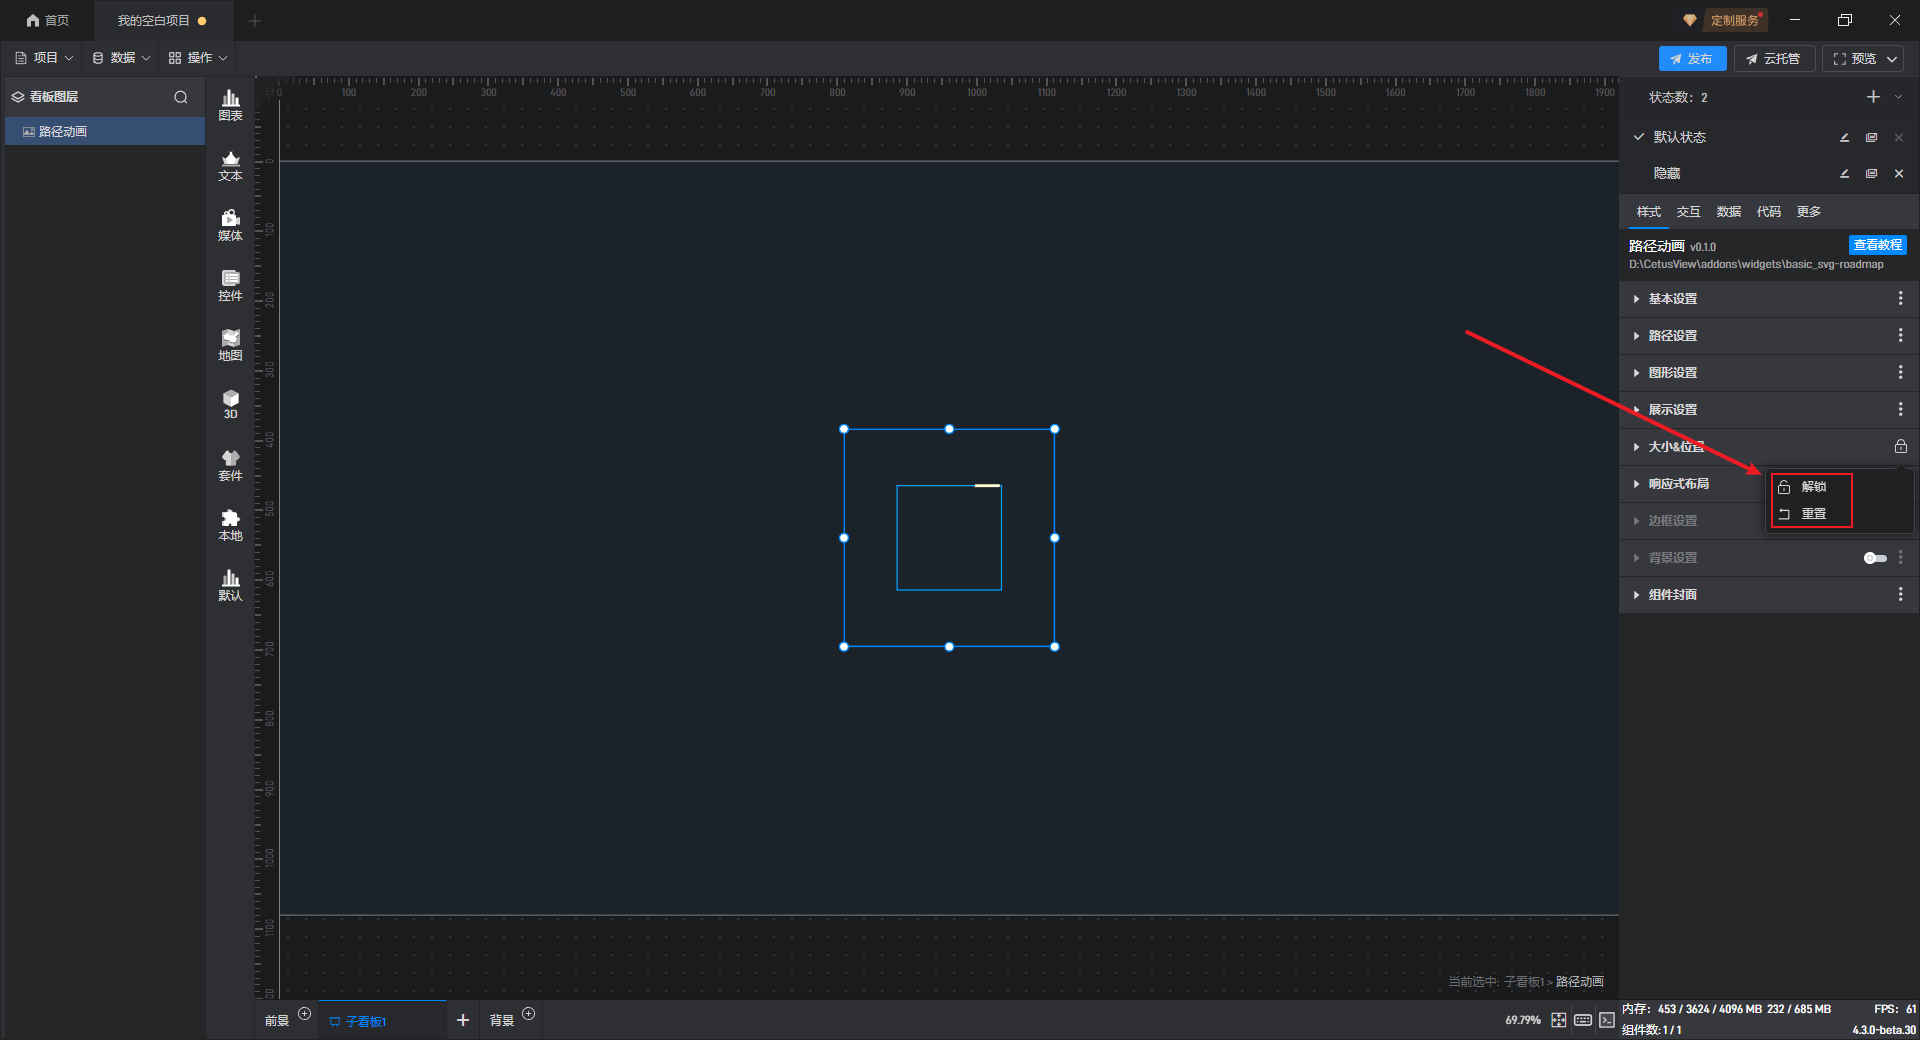
Task: Open the 默认 default components panel
Action: pyautogui.click(x=230, y=585)
